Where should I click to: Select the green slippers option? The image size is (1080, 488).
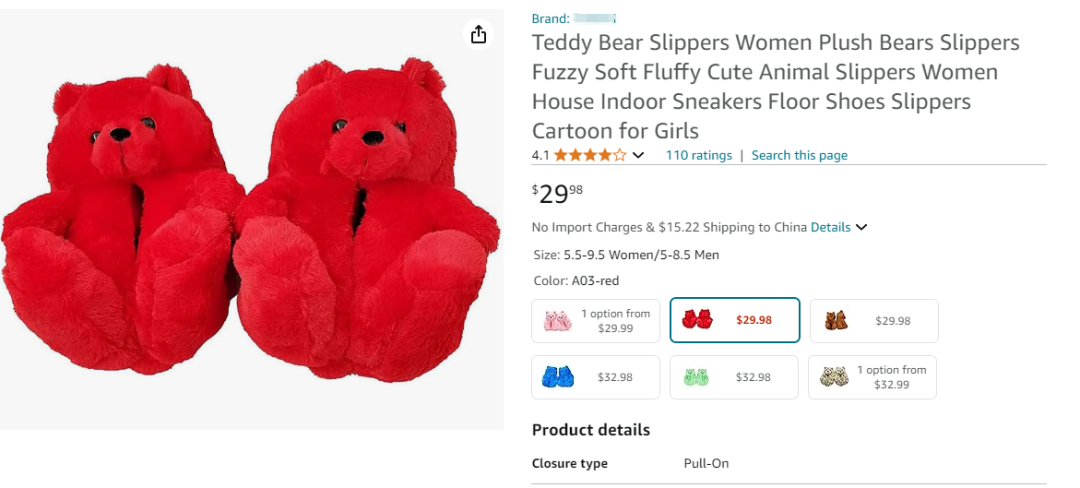pyautogui.click(x=734, y=377)
